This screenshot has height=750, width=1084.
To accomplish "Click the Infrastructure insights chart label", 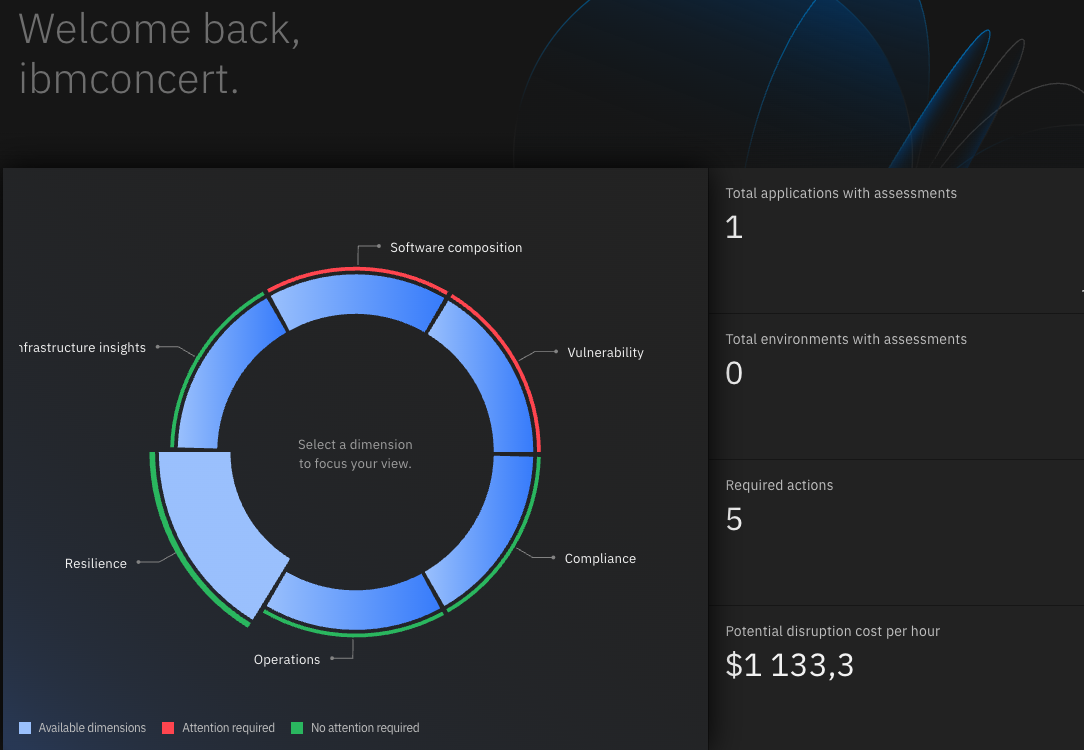I will click(x=83, y=348).
